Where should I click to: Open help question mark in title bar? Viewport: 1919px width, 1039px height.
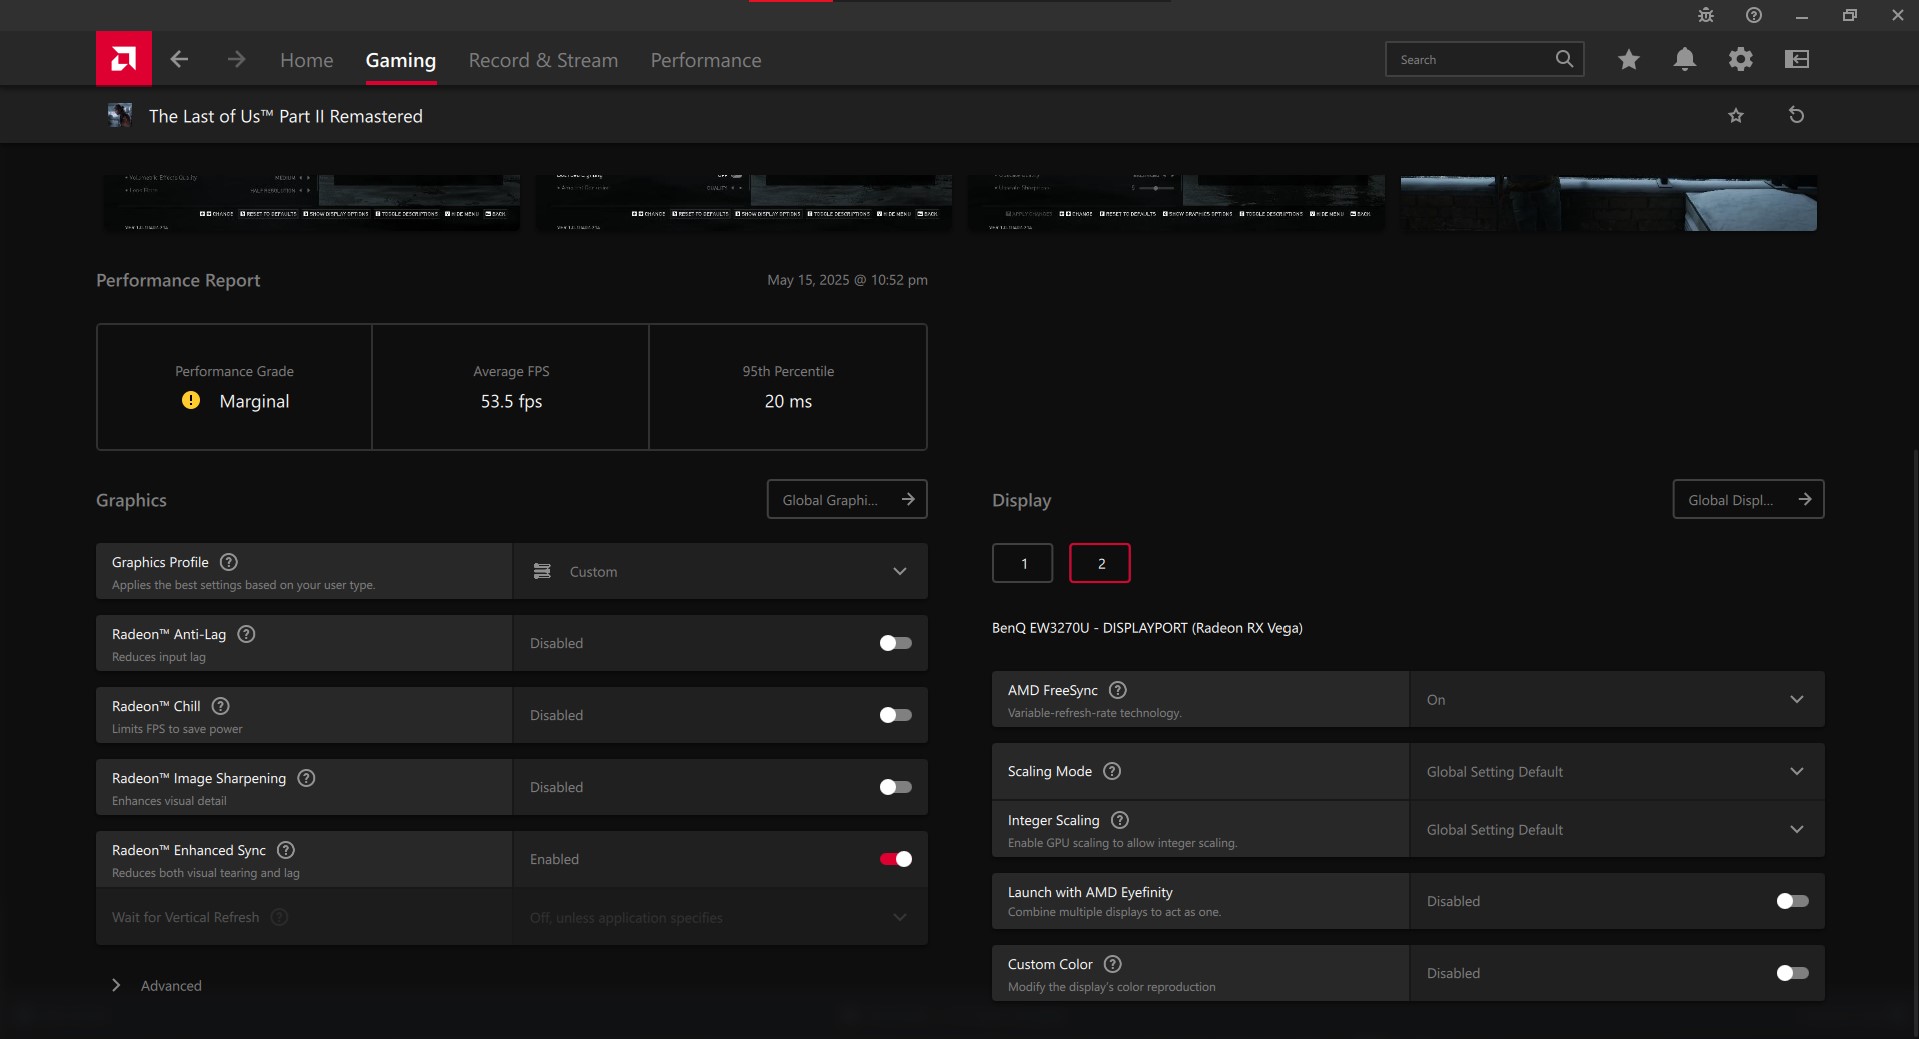point(1754,15)
